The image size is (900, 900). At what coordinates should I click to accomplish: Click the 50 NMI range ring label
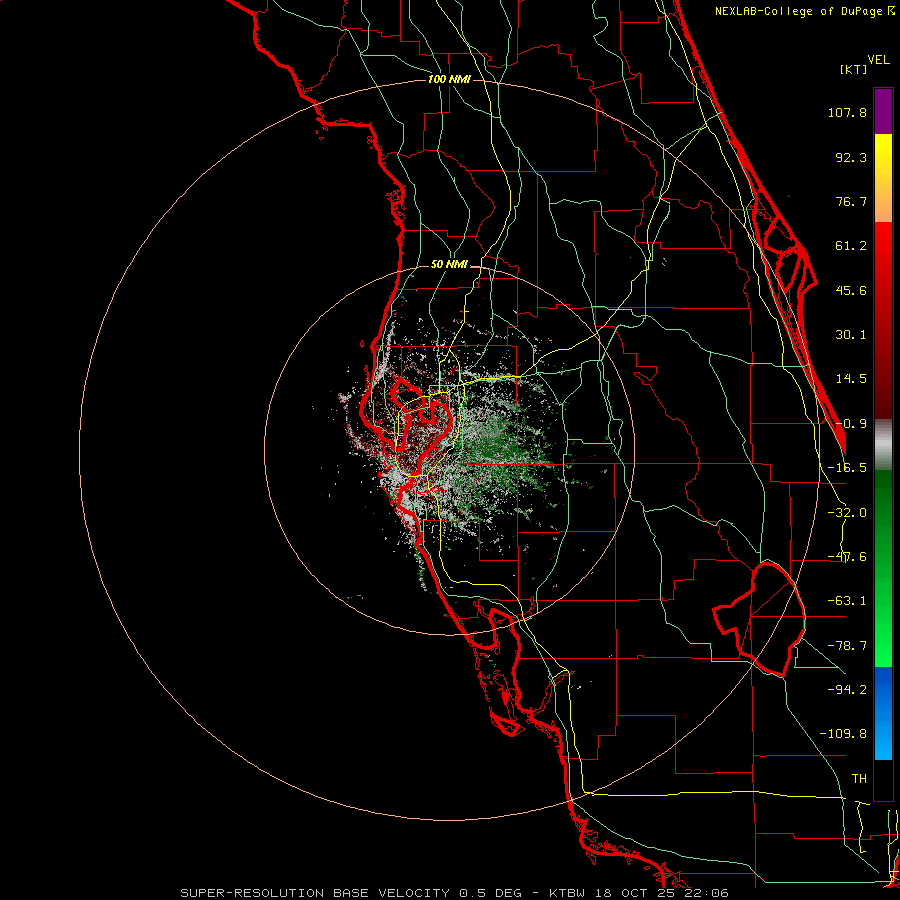(449, 265)
